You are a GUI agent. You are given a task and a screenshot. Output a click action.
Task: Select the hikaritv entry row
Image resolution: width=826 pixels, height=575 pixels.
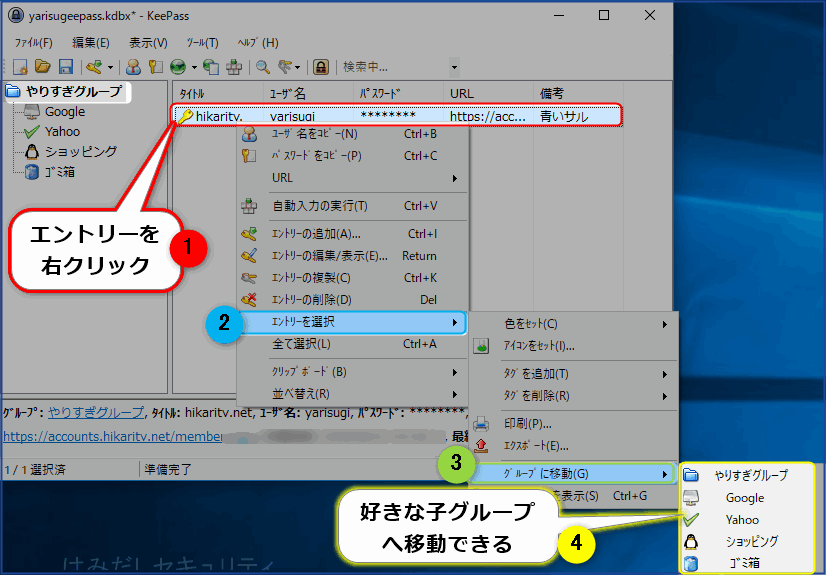click(398, 115)
